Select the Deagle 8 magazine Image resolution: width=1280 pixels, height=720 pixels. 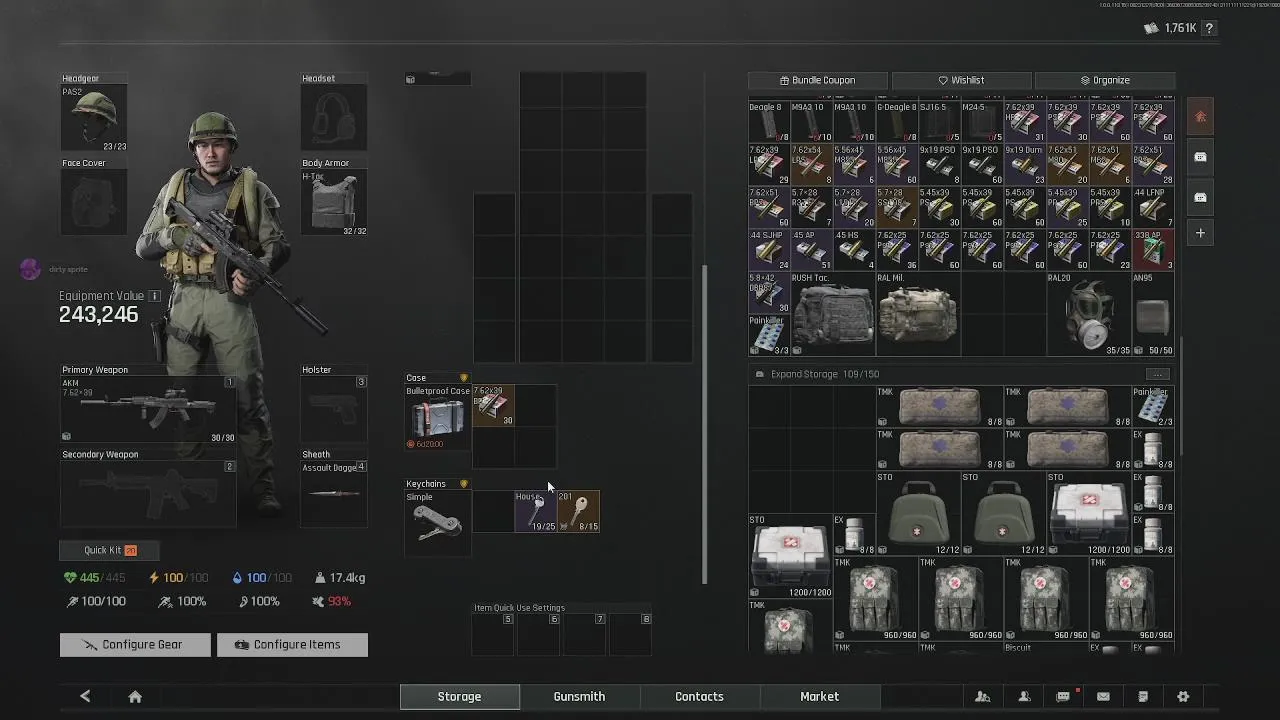click(769, 122)
